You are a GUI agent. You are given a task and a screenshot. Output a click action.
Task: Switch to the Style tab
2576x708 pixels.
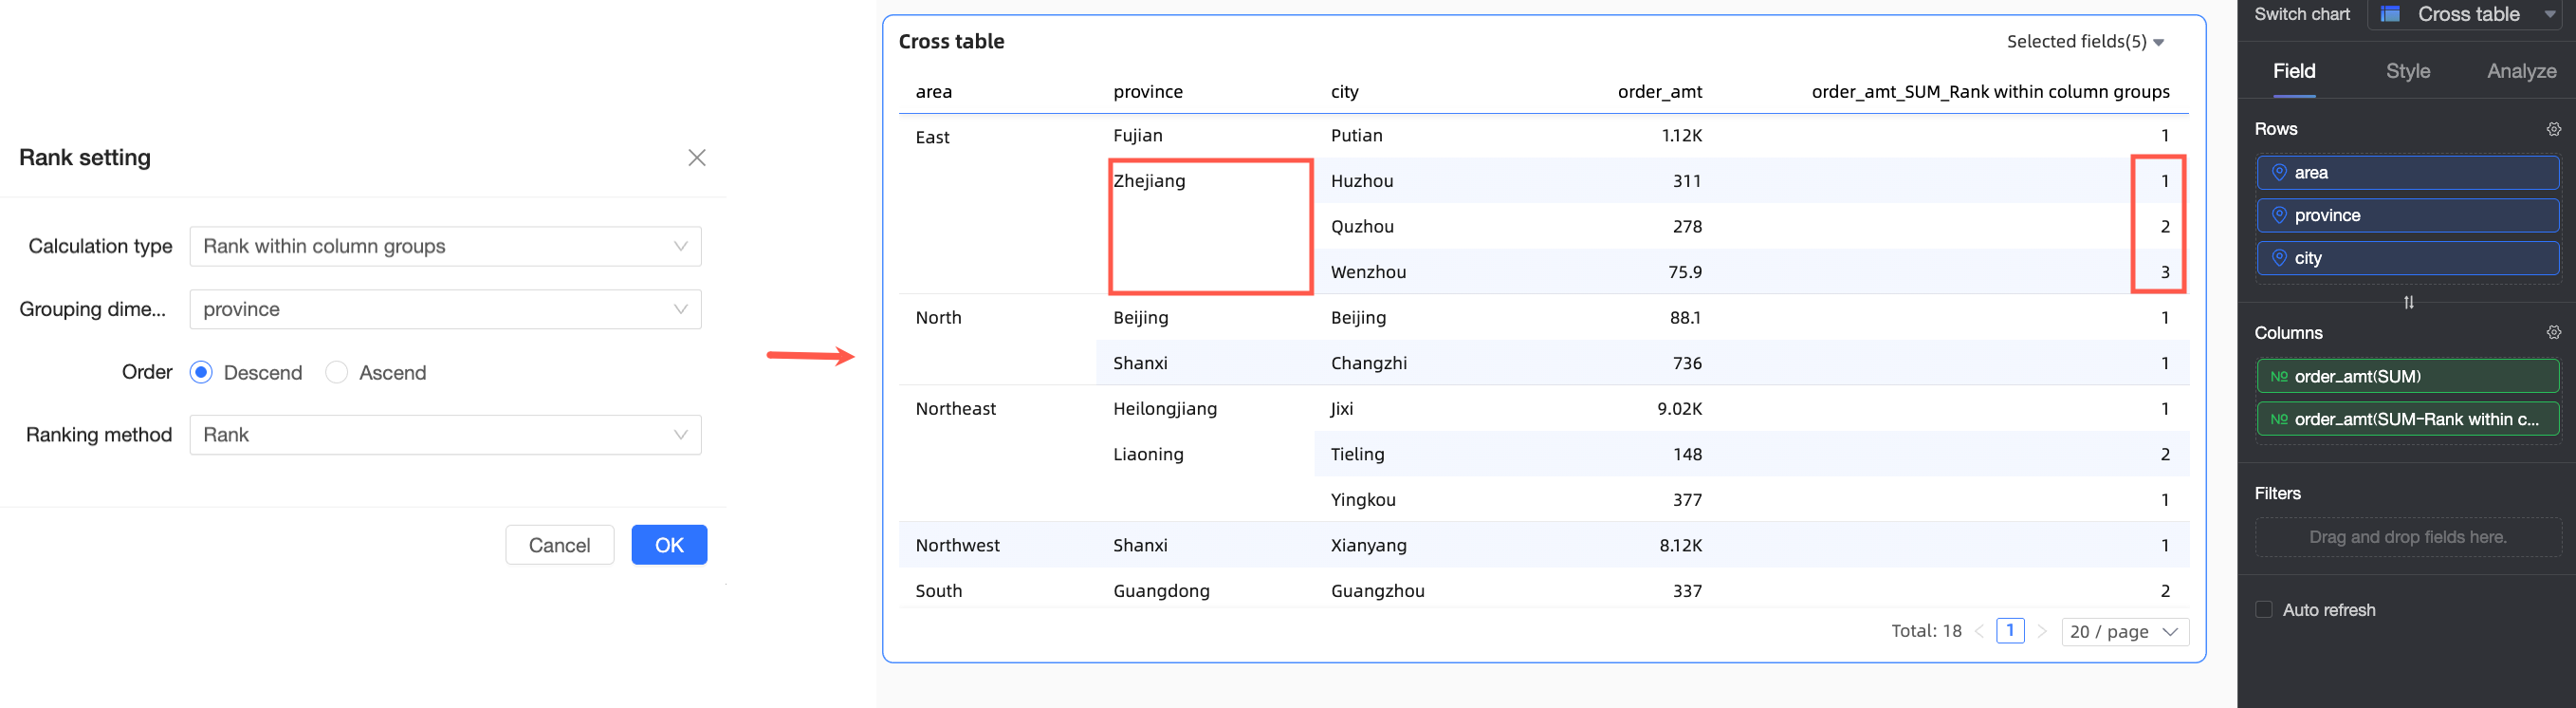(2407, 71)
